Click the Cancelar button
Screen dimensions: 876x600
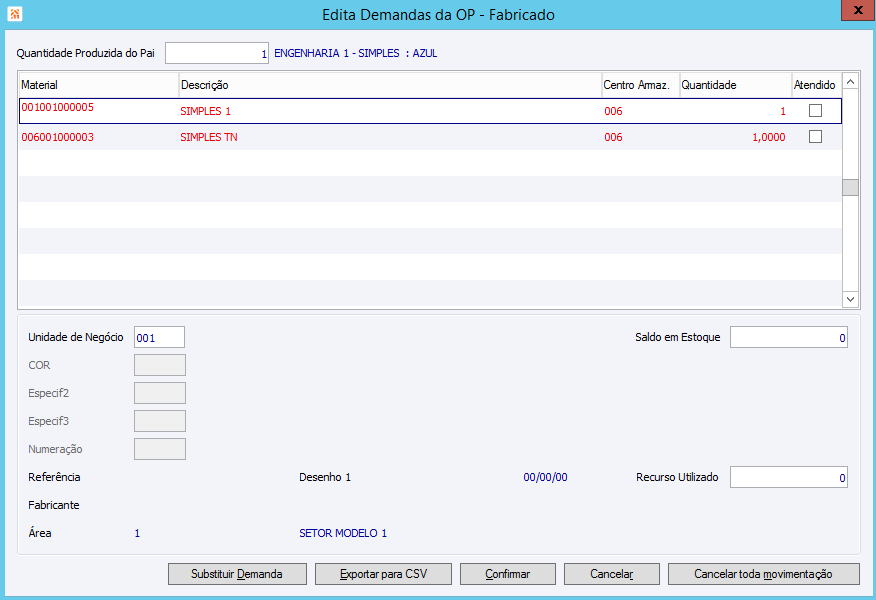(x=612, y=574)
